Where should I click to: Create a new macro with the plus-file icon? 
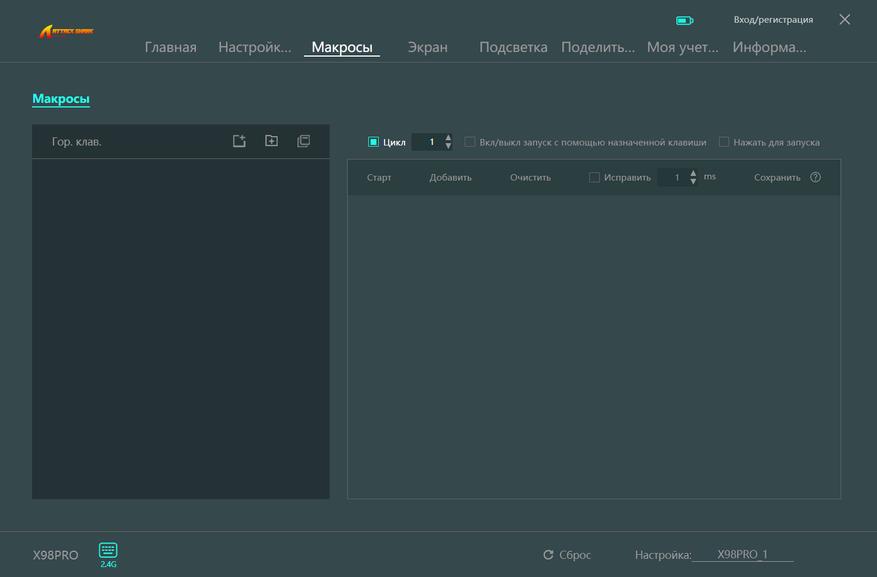239,141
